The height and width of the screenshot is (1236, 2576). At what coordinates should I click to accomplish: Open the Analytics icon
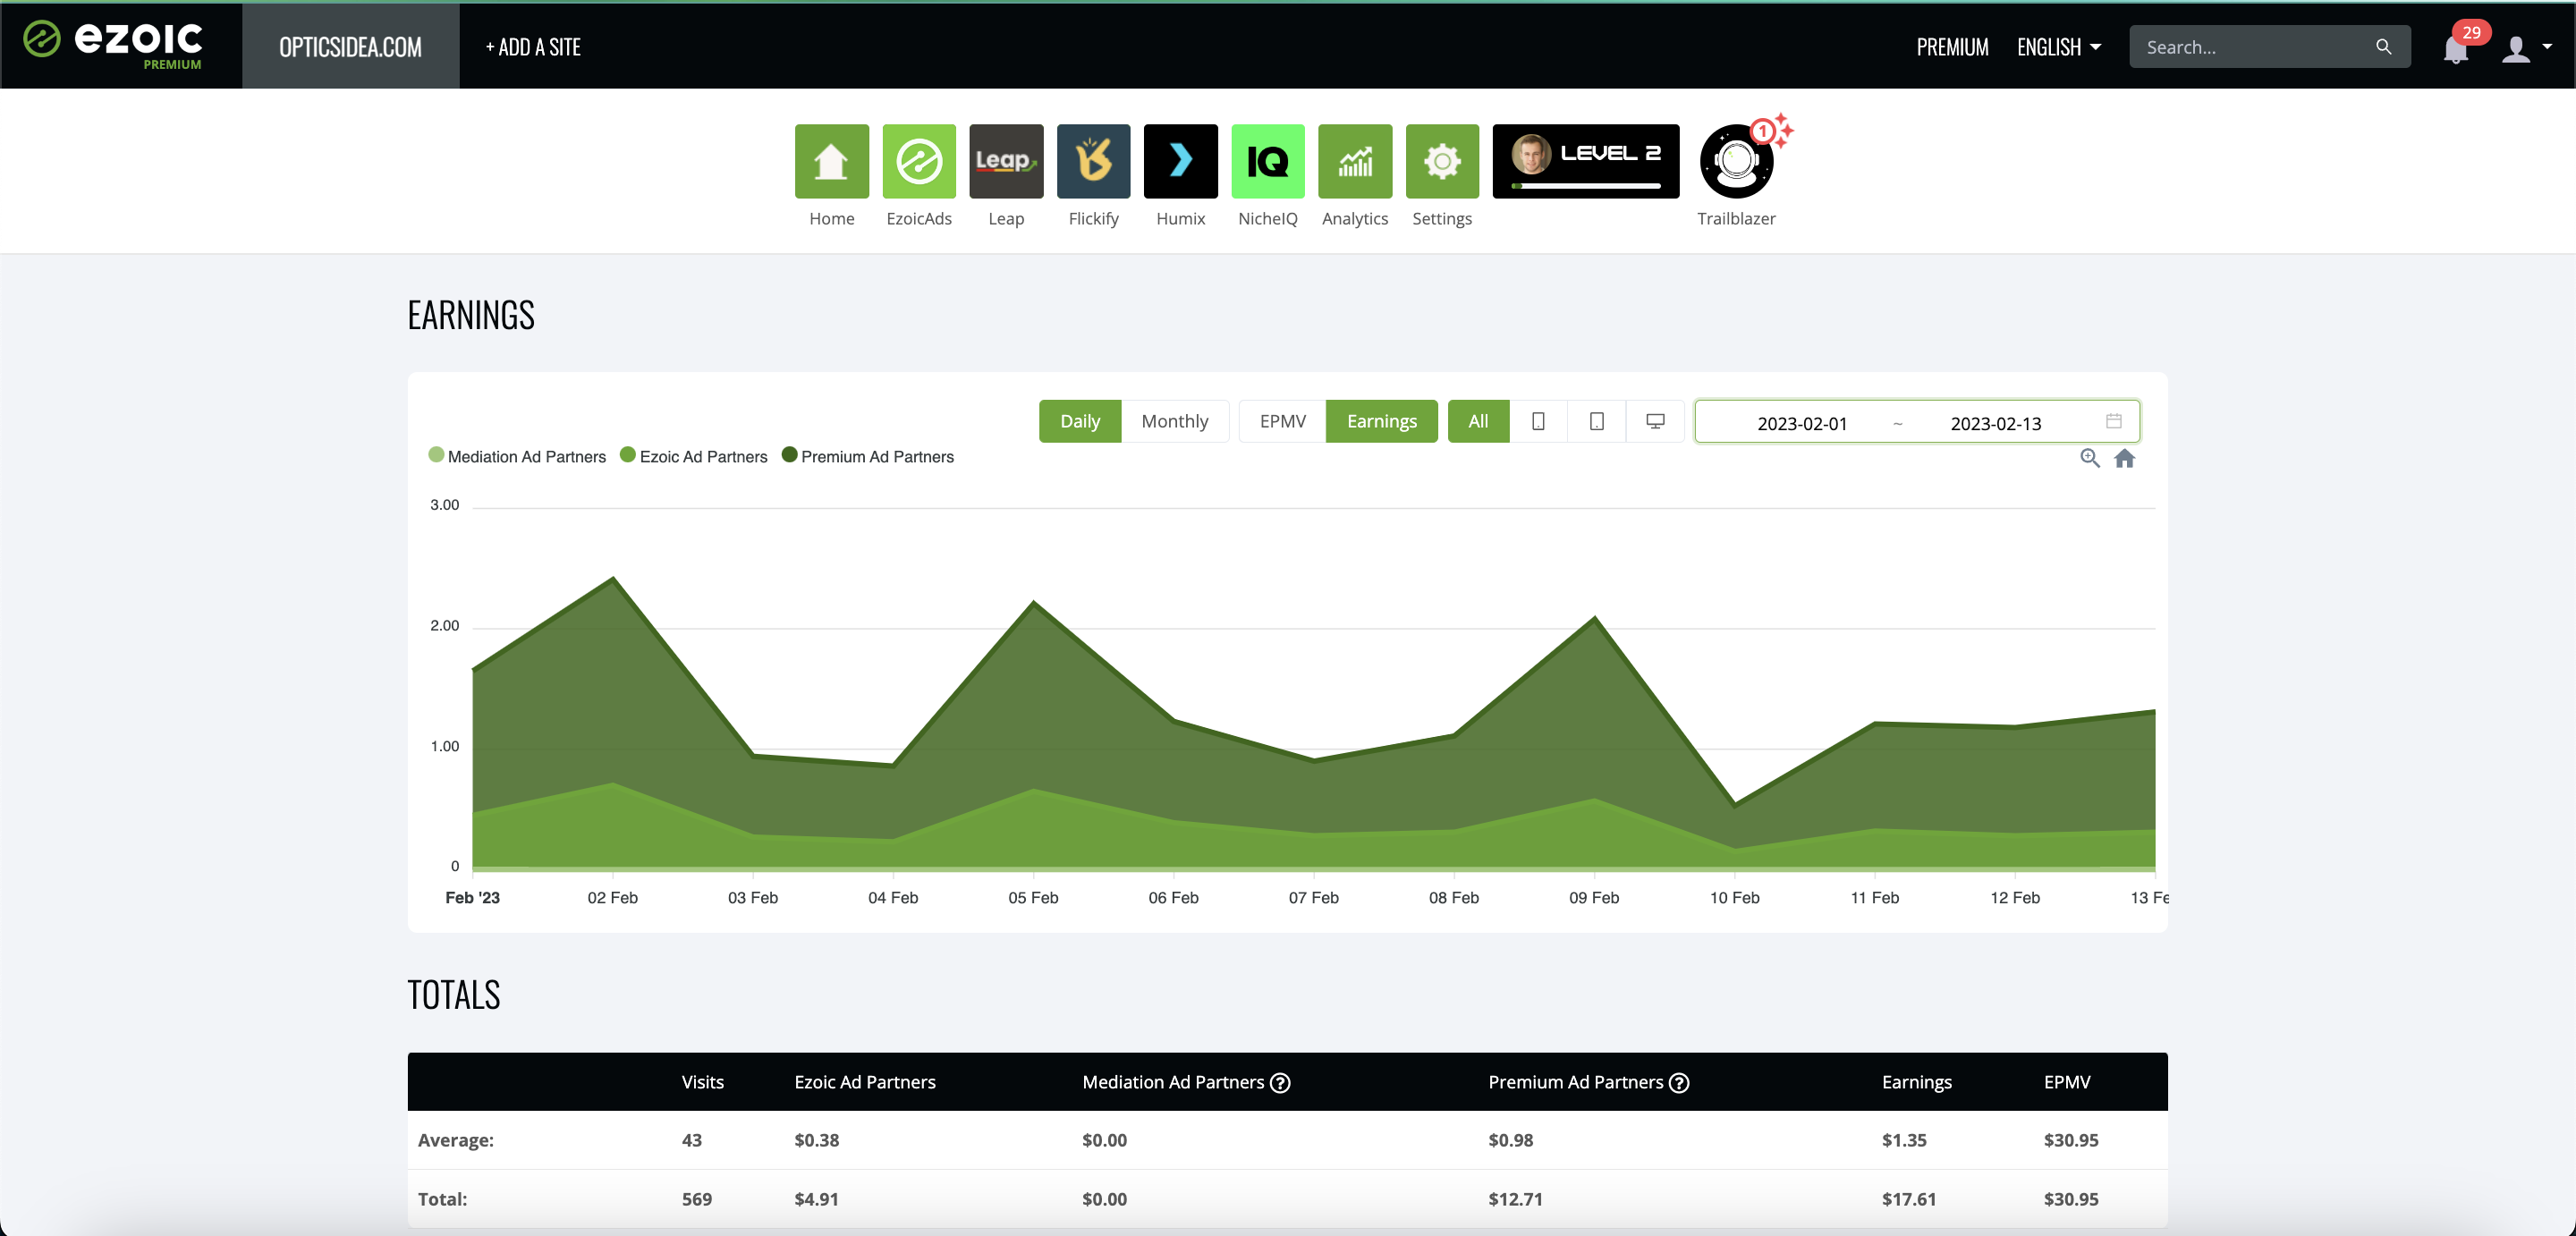pos(1355,161)
